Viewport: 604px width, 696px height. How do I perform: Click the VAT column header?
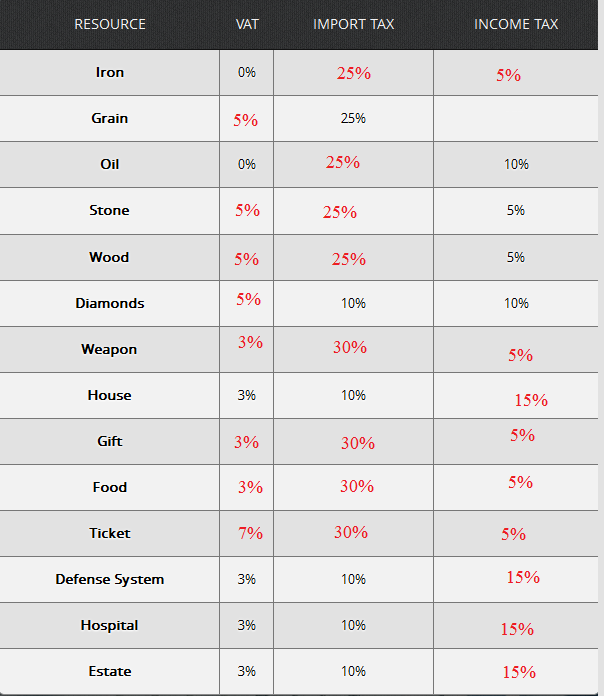pos(247,24)
